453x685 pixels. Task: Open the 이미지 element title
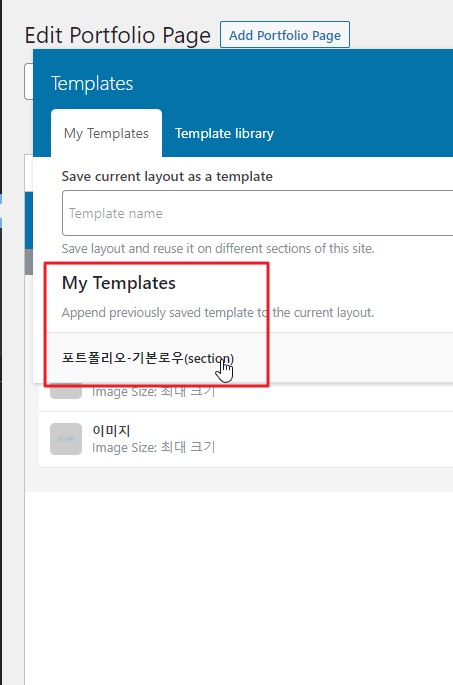(111, 430)
